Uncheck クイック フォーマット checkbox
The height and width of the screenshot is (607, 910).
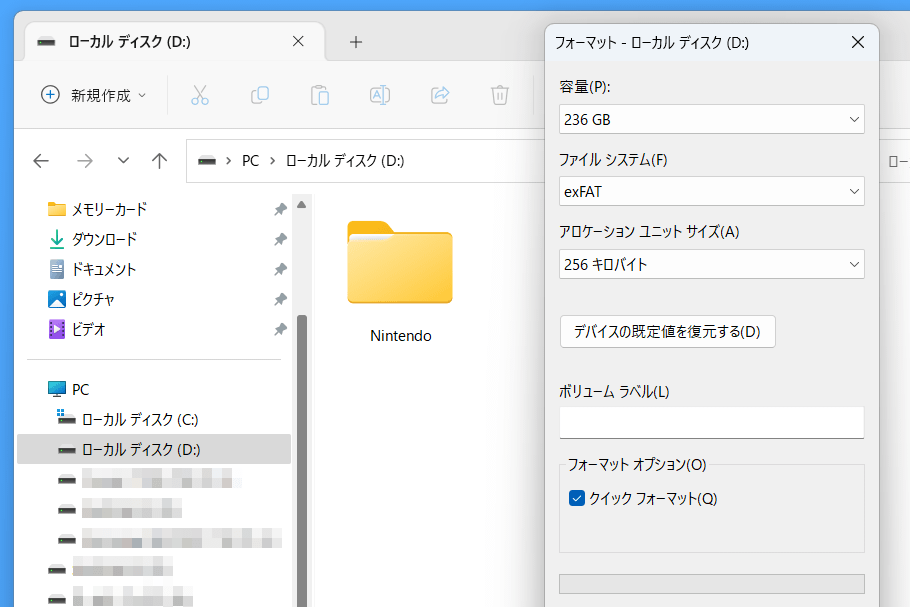[577, 498]
